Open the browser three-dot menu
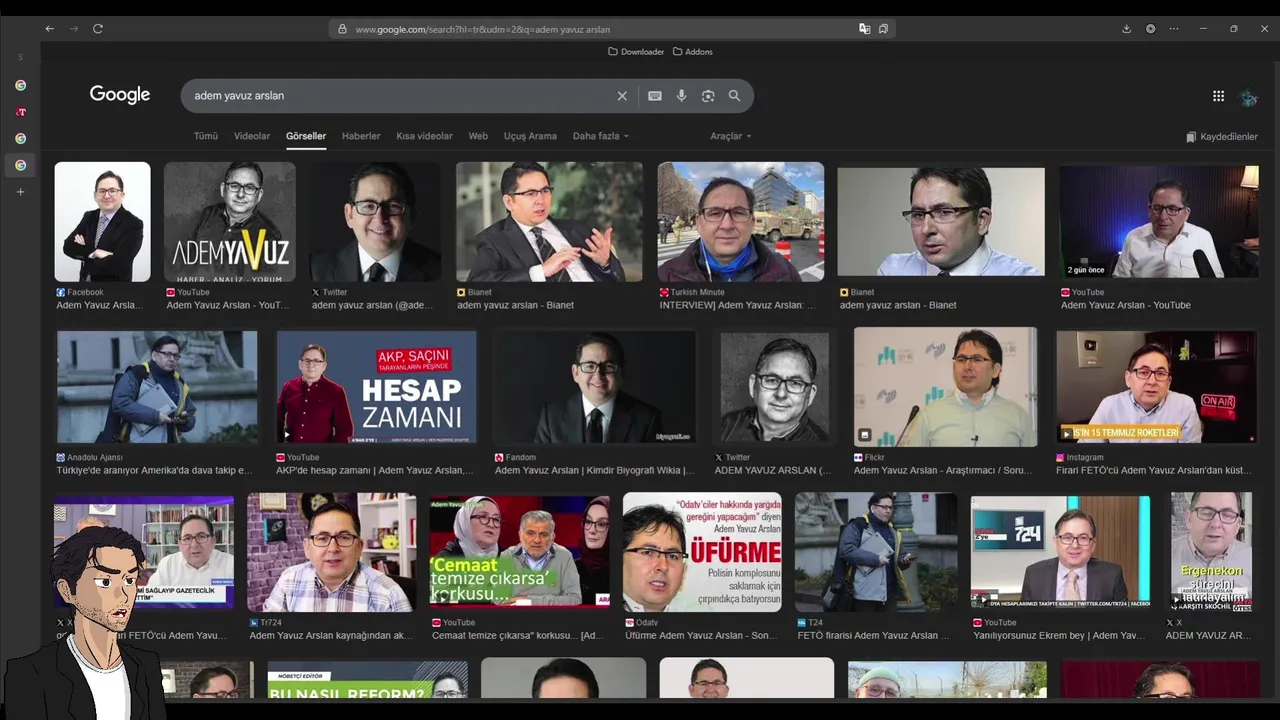Viewport: 1280px width, 720px height. (x=1174, y=29)
